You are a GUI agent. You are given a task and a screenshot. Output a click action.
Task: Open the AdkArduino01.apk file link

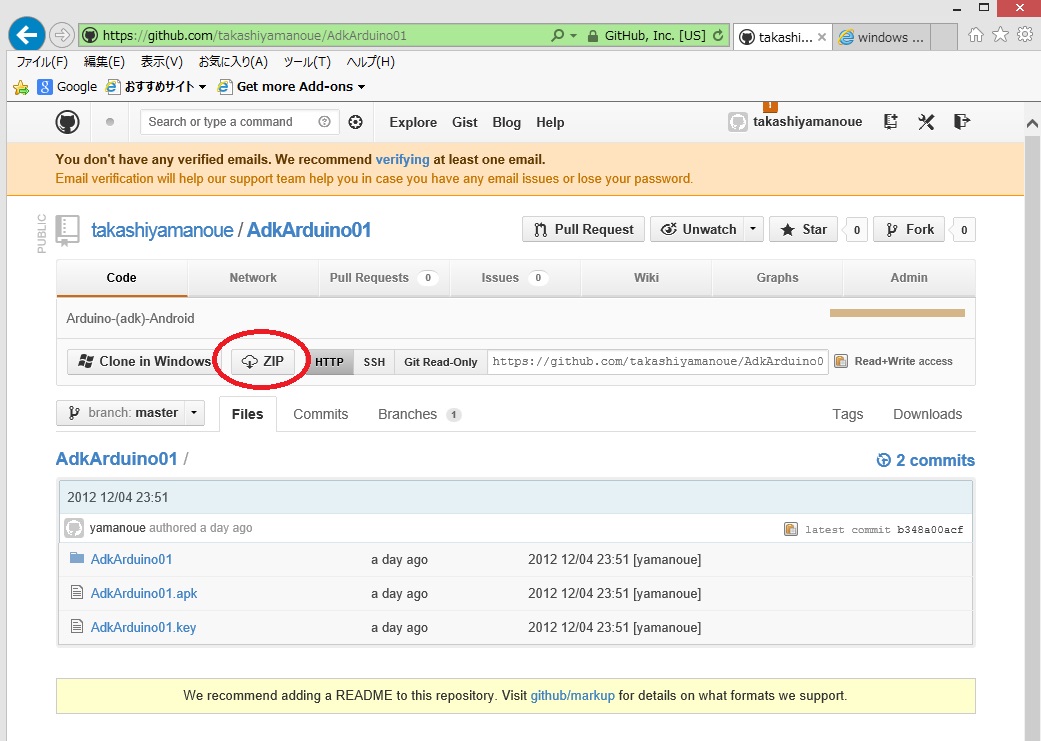coord(144,593)
